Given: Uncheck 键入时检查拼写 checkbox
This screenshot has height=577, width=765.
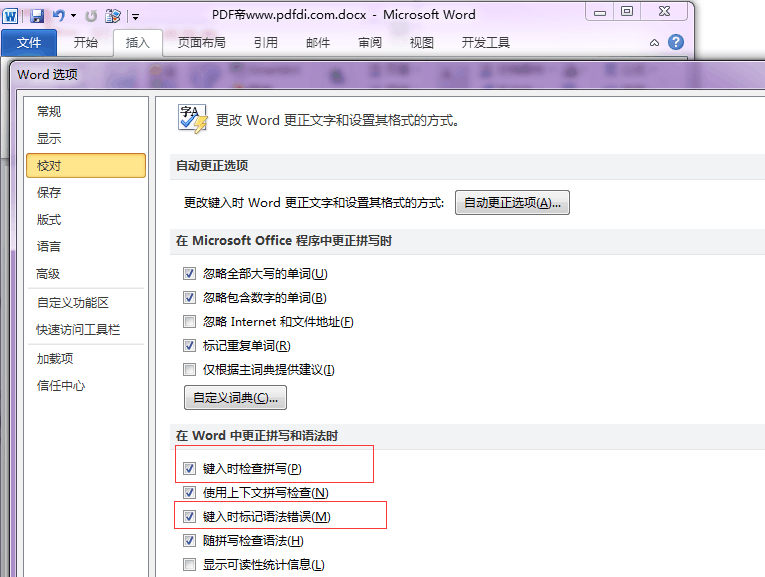Looking at the screenshot, I should (x=189, y=469).
